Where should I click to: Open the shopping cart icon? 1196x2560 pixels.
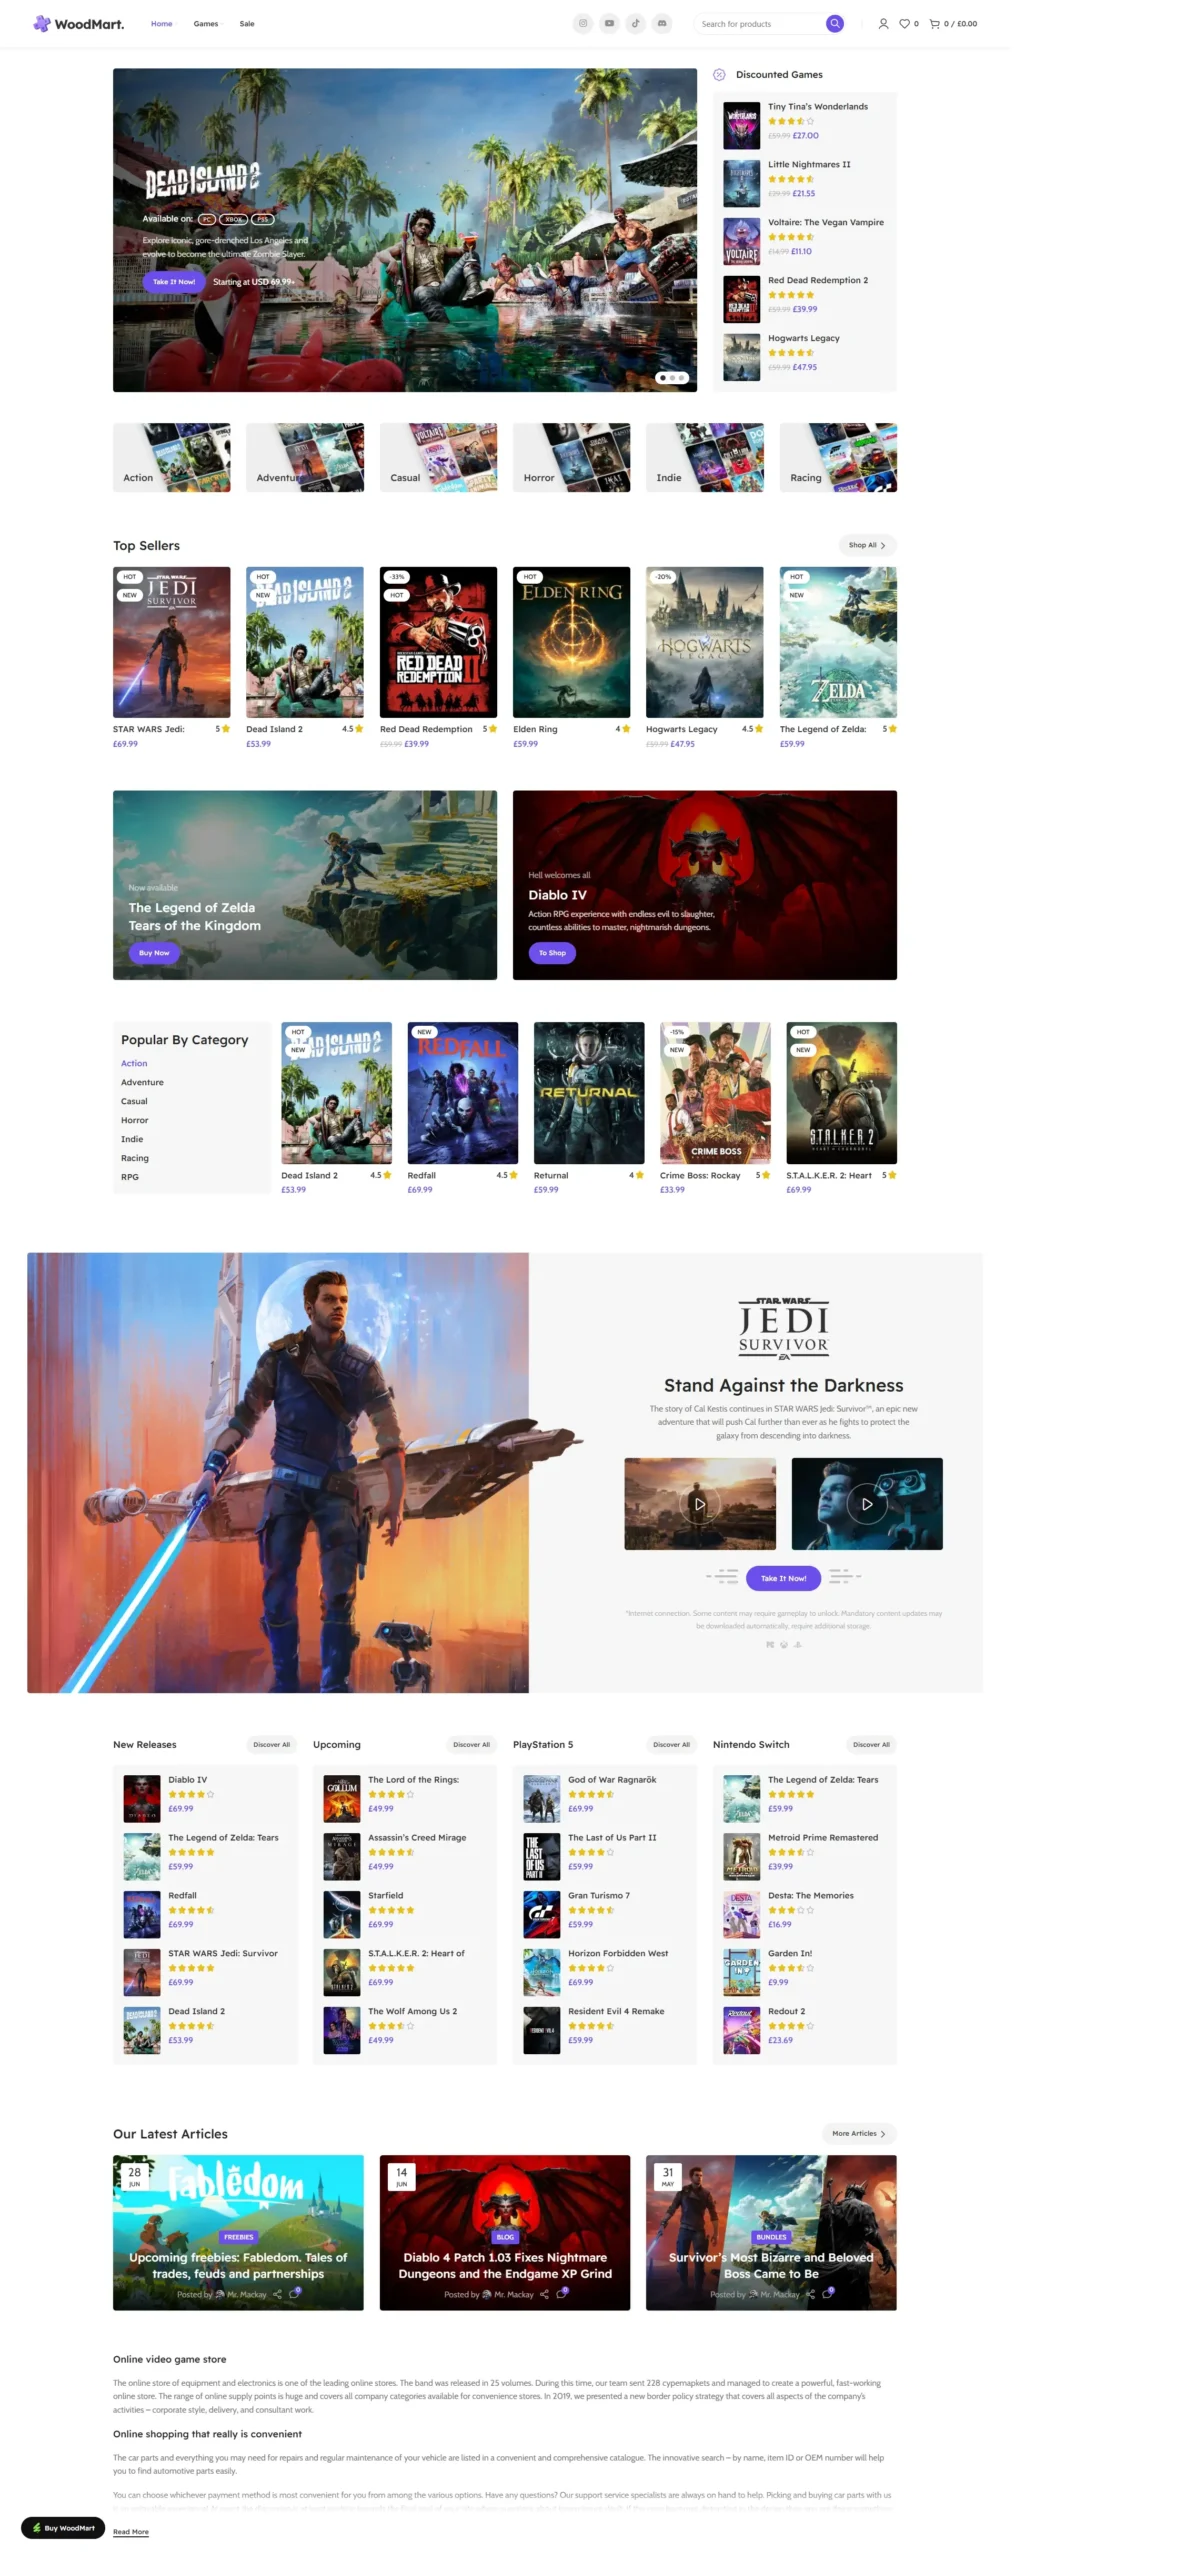coord(934,24)
